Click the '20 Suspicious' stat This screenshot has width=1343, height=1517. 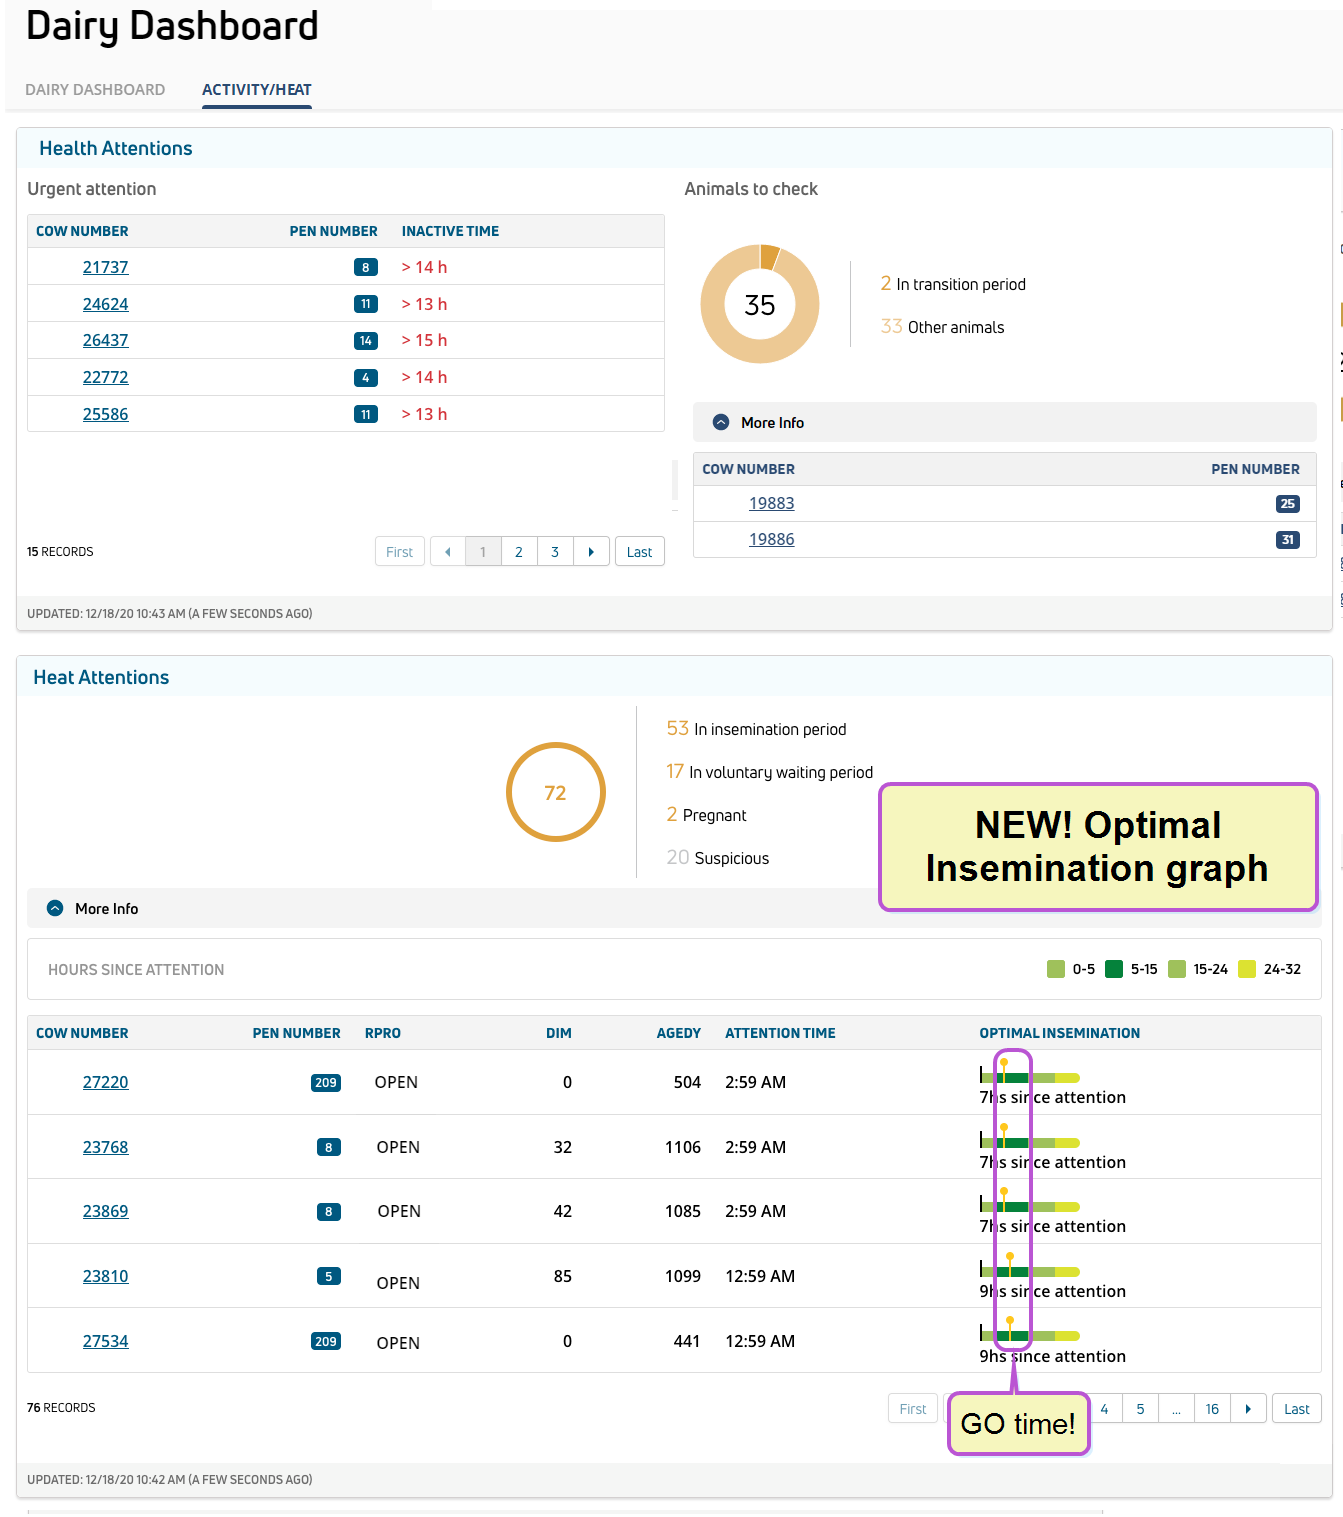coord(718,858)
